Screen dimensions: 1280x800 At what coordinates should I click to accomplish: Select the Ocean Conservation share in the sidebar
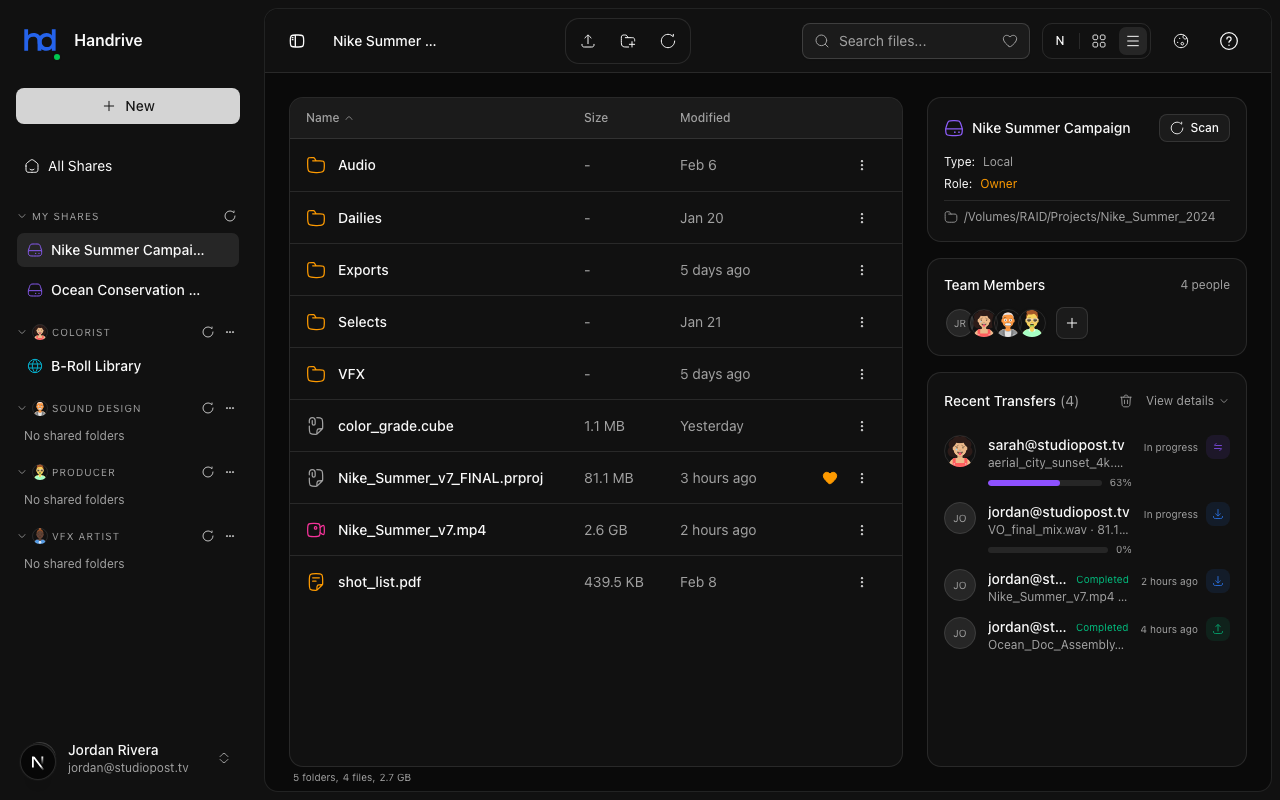click(x=127, y=290)
